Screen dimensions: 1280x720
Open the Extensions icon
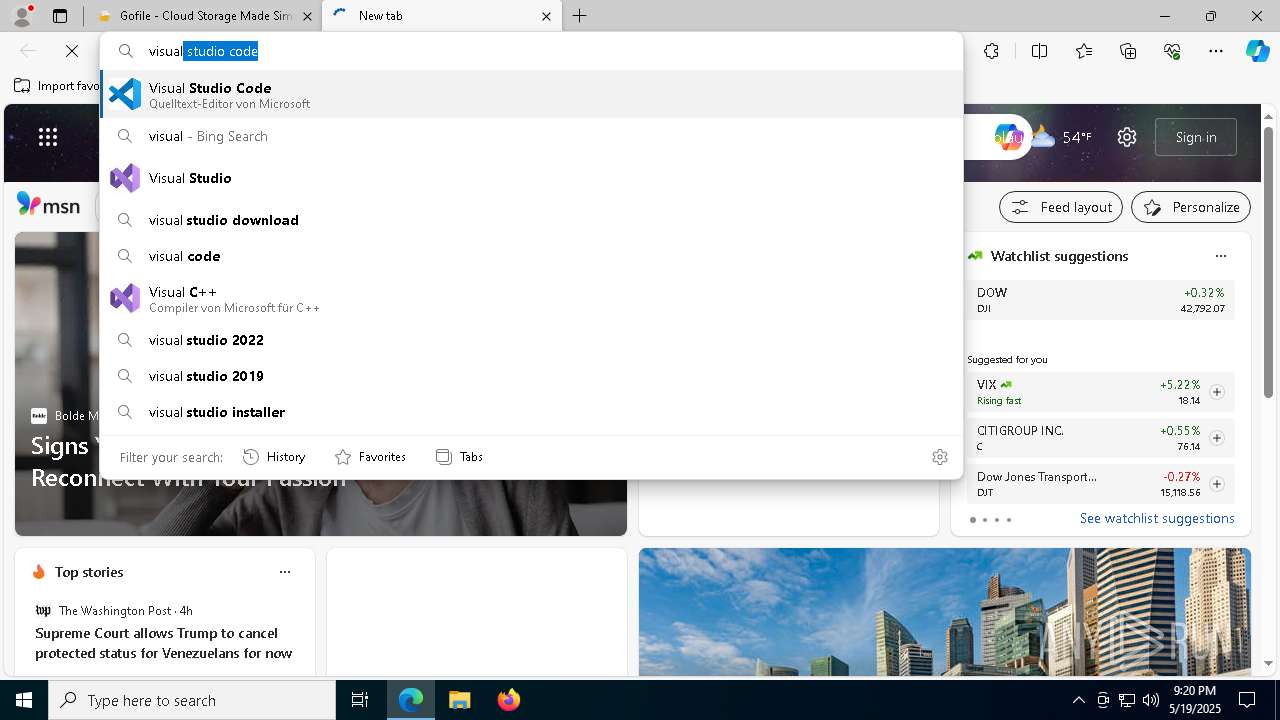(991, 51)
